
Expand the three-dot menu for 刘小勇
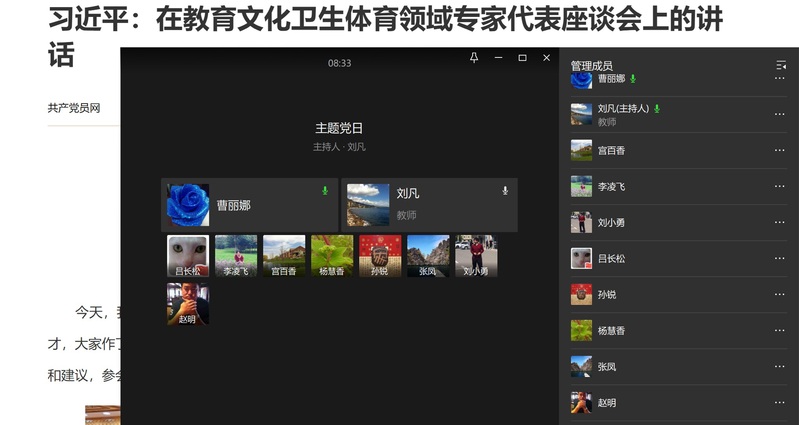[x=780, y=222]
